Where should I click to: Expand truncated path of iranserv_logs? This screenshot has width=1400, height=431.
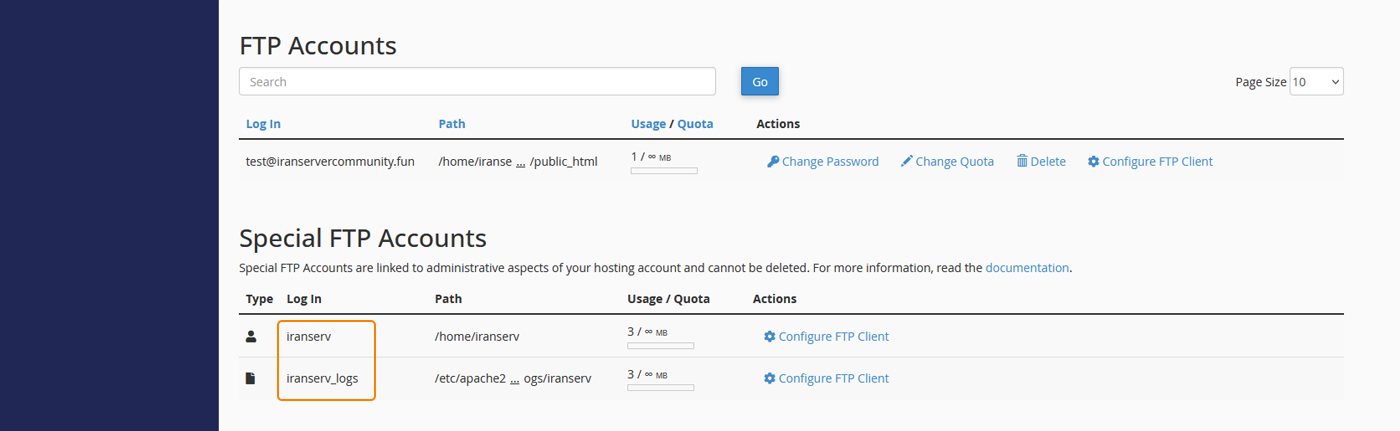[x=514, y=379]
